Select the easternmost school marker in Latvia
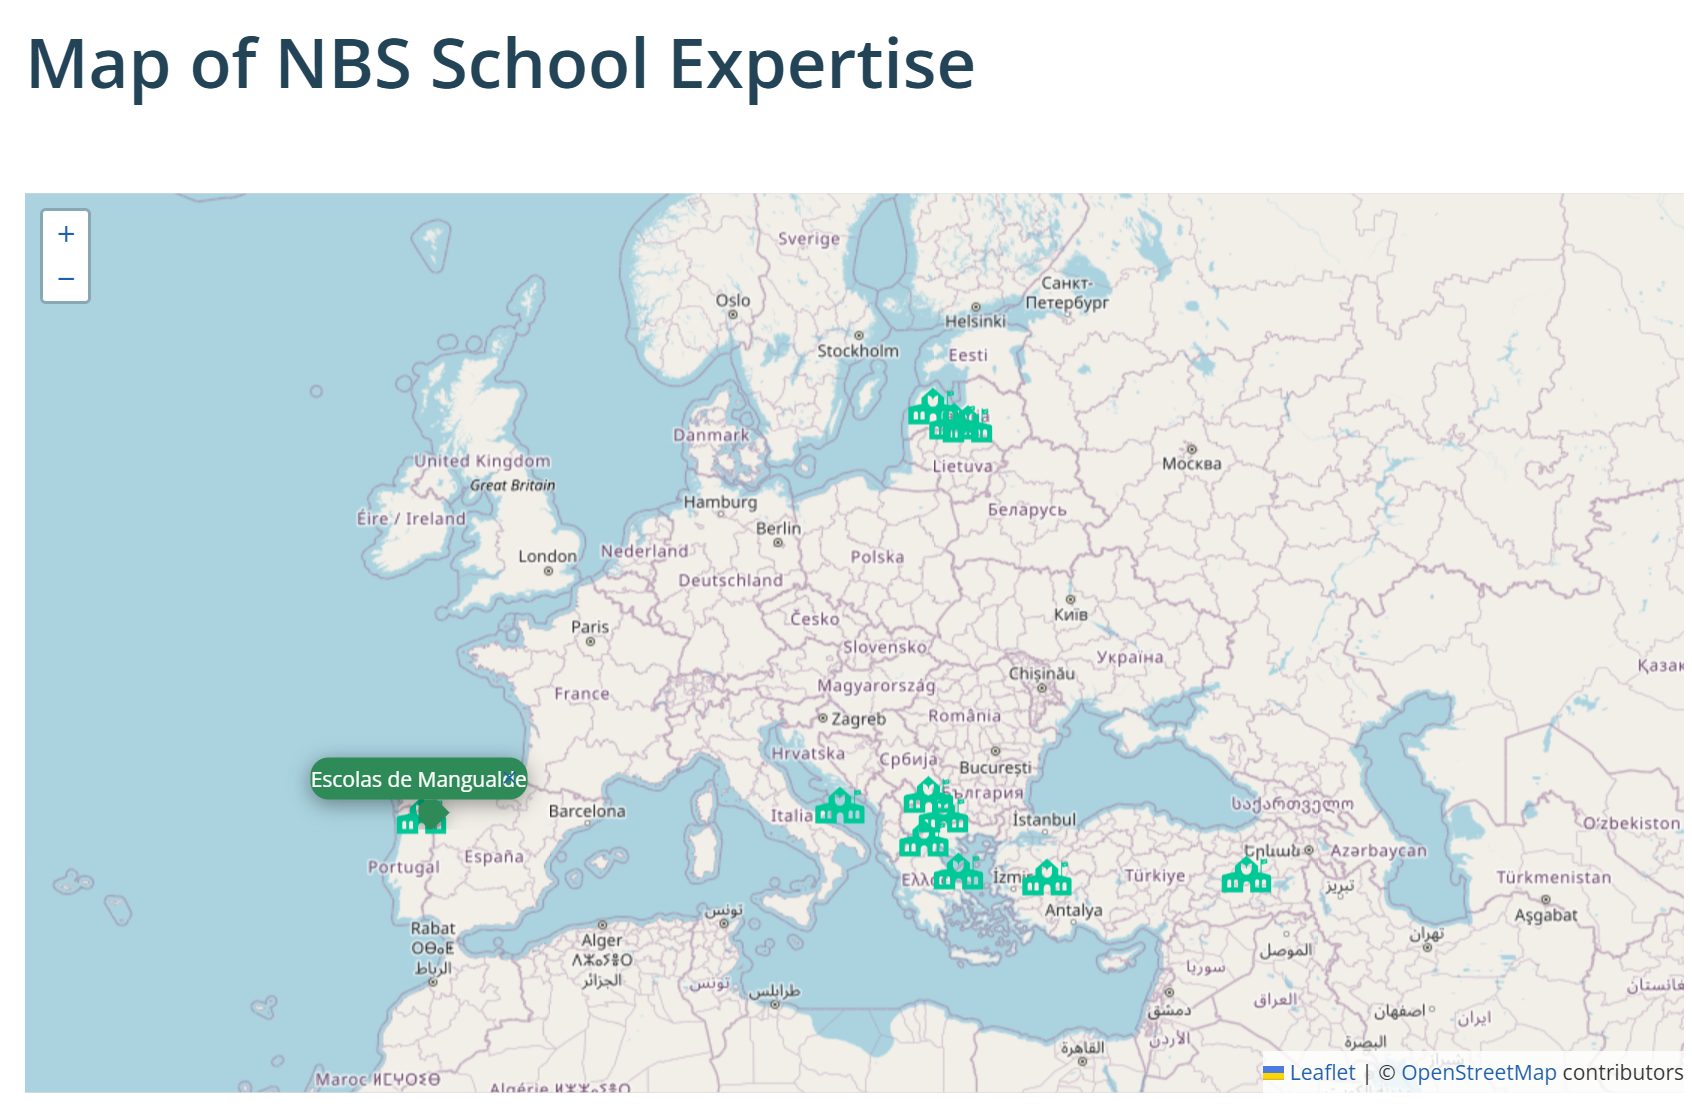 click(974, 427)
